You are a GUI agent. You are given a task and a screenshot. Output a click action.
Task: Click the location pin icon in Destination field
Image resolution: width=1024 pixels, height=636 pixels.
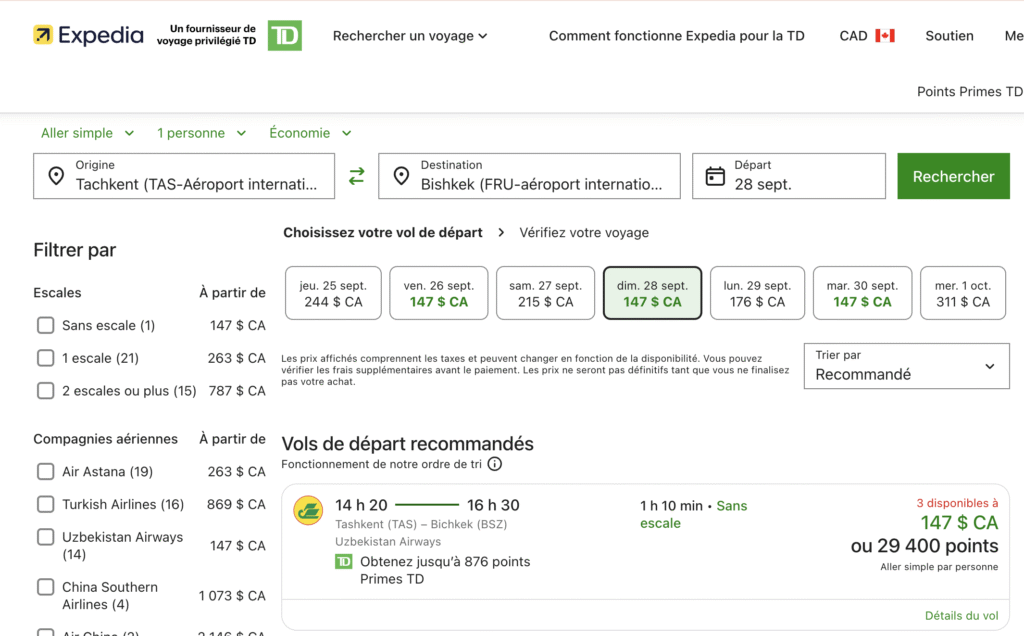(x=403, y=176)
